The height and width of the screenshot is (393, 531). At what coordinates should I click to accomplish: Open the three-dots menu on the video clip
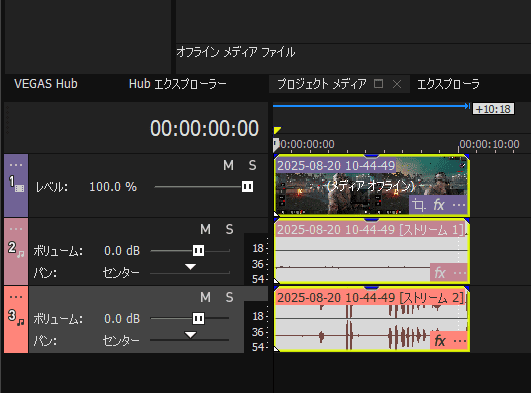click(459, 205)
